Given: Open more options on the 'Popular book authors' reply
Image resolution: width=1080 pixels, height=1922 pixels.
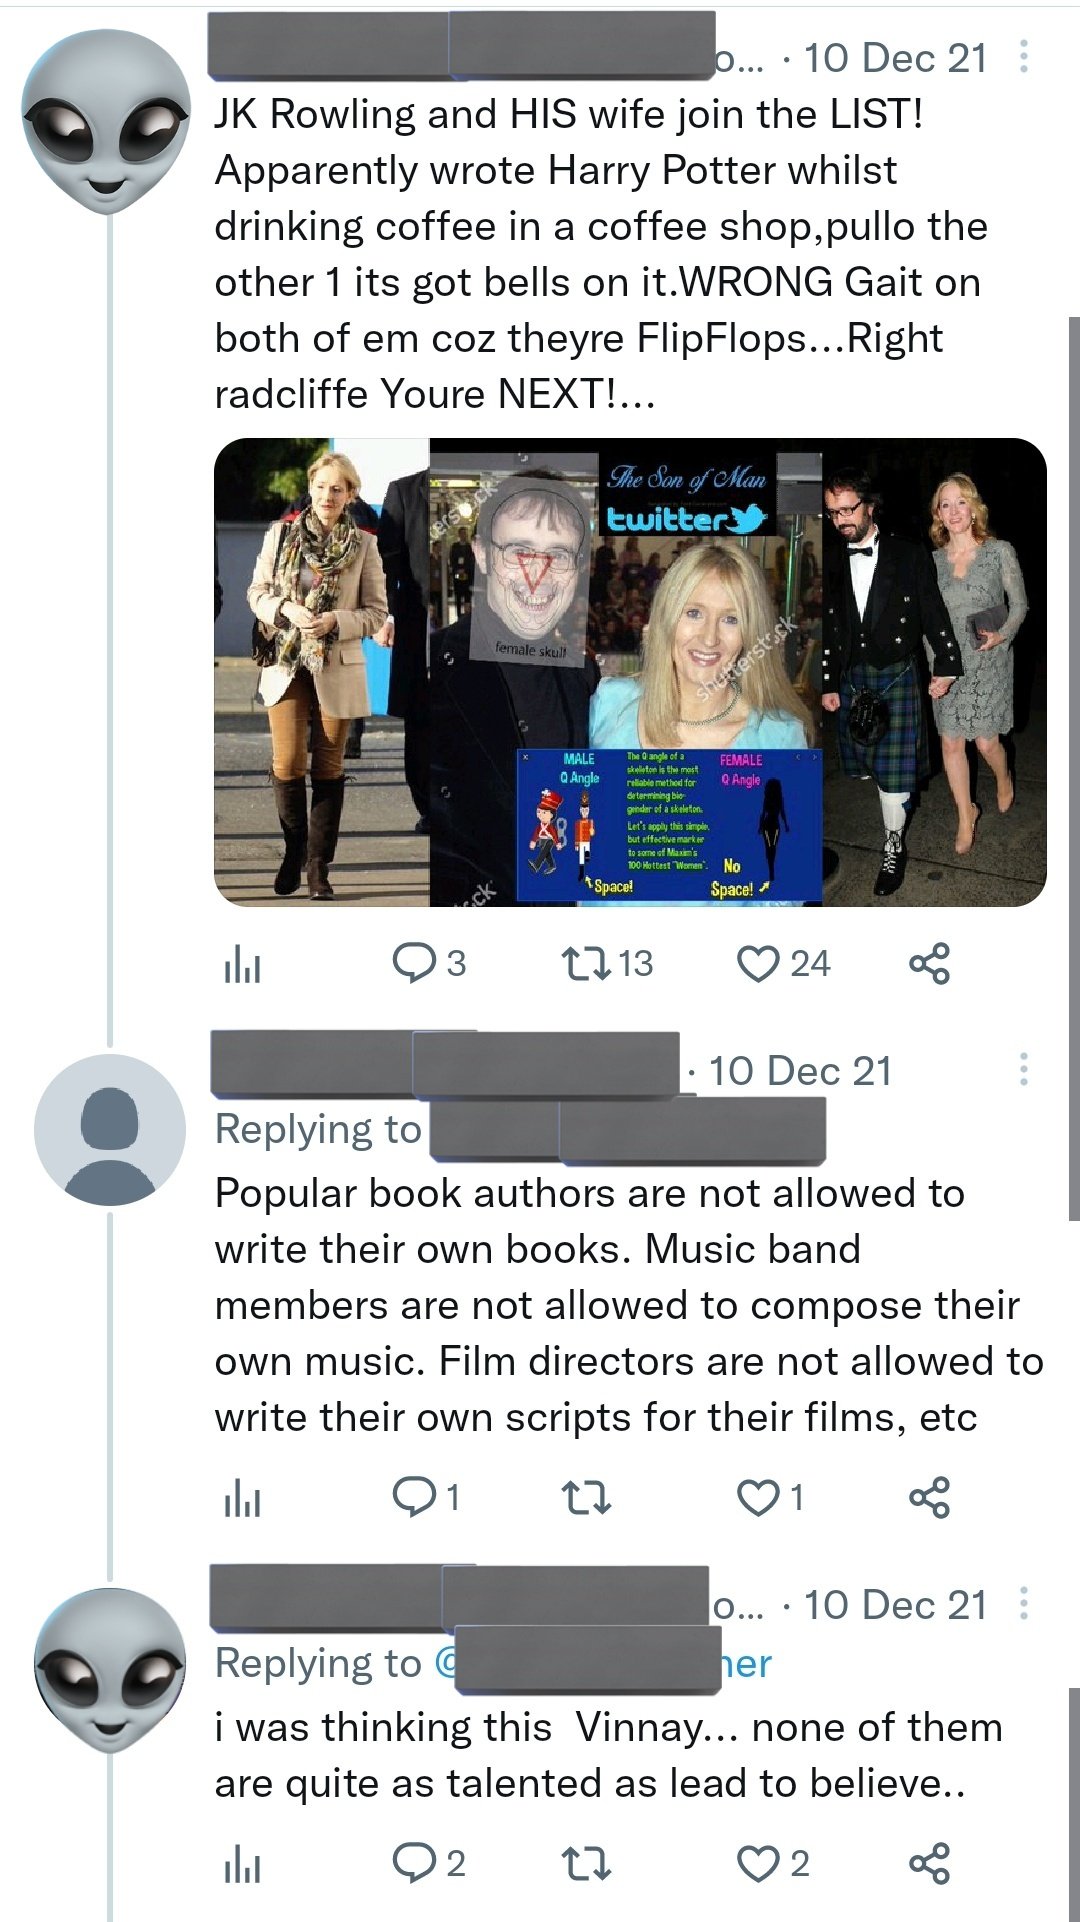Looking at the screenshot, I should pyautogui.click(x=1023, y=1070).
